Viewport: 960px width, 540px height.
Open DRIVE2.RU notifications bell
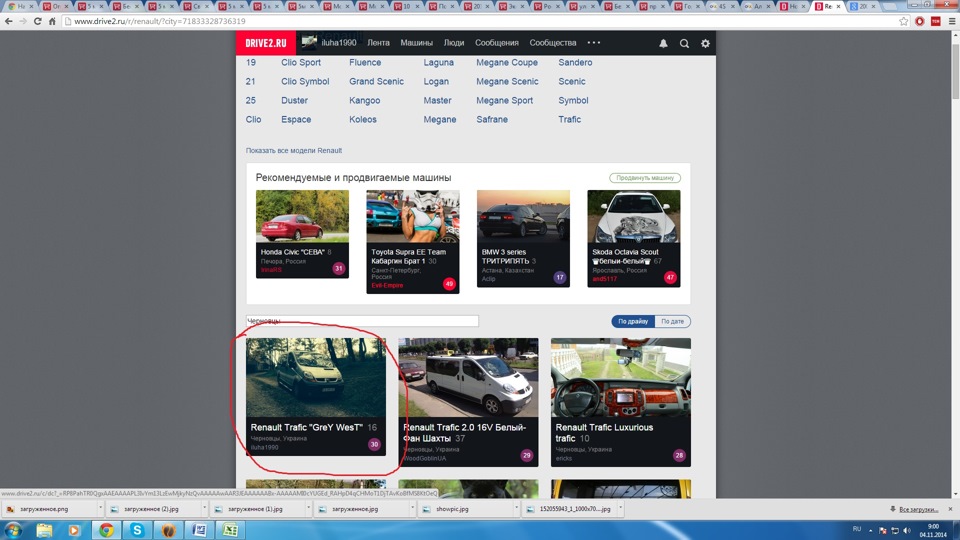663,43
